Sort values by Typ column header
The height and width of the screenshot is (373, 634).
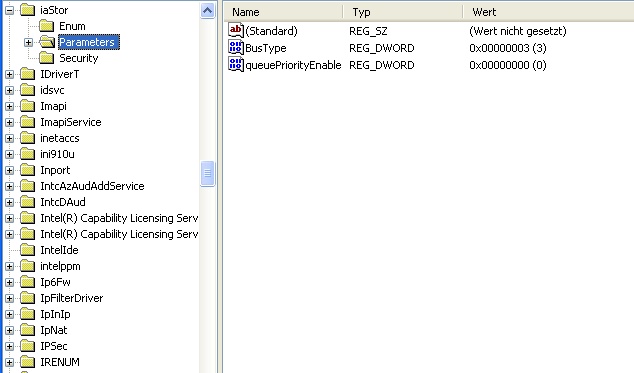coord(402,12)
